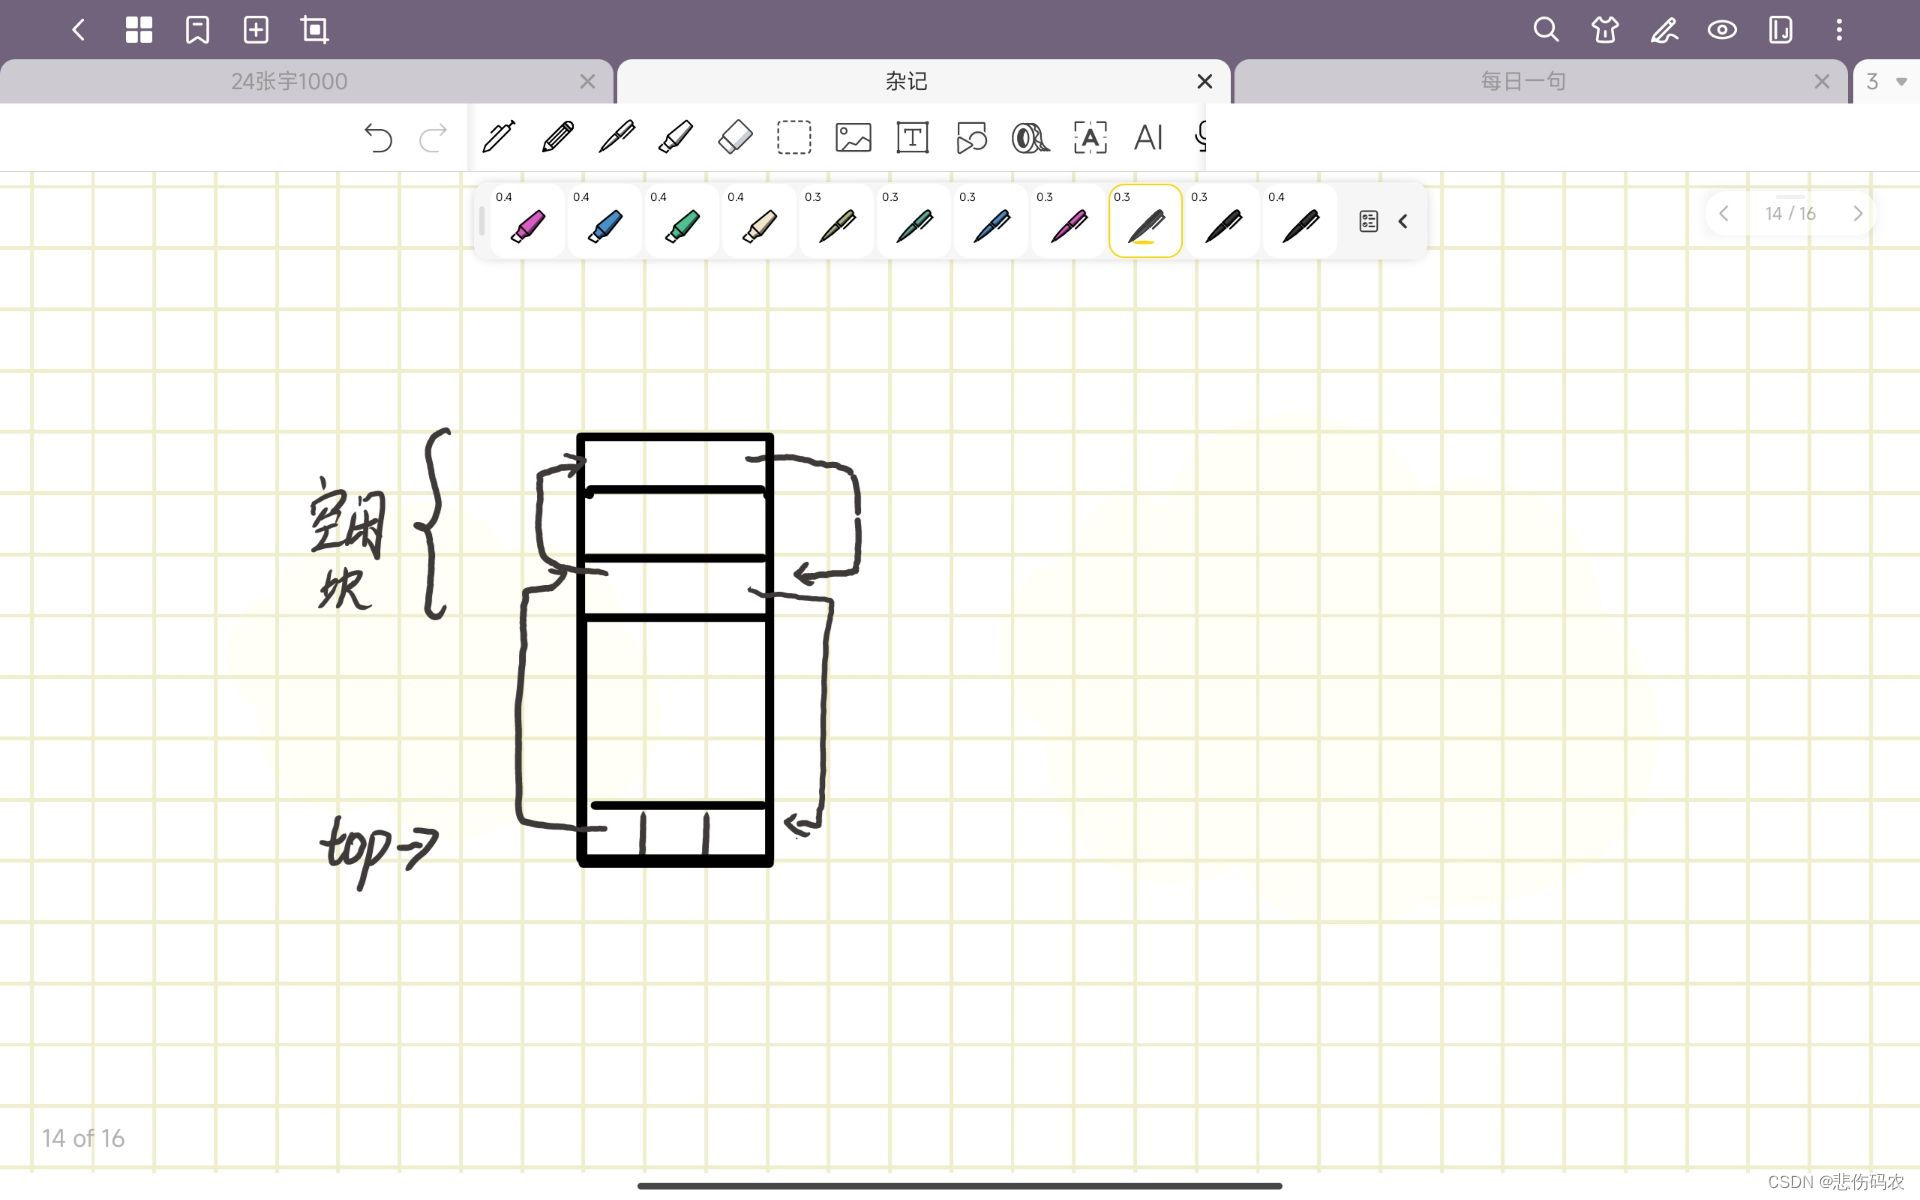Click the undo arrow
The width and height of the screenshot is (1920, 1200).
tap(378, 137)
